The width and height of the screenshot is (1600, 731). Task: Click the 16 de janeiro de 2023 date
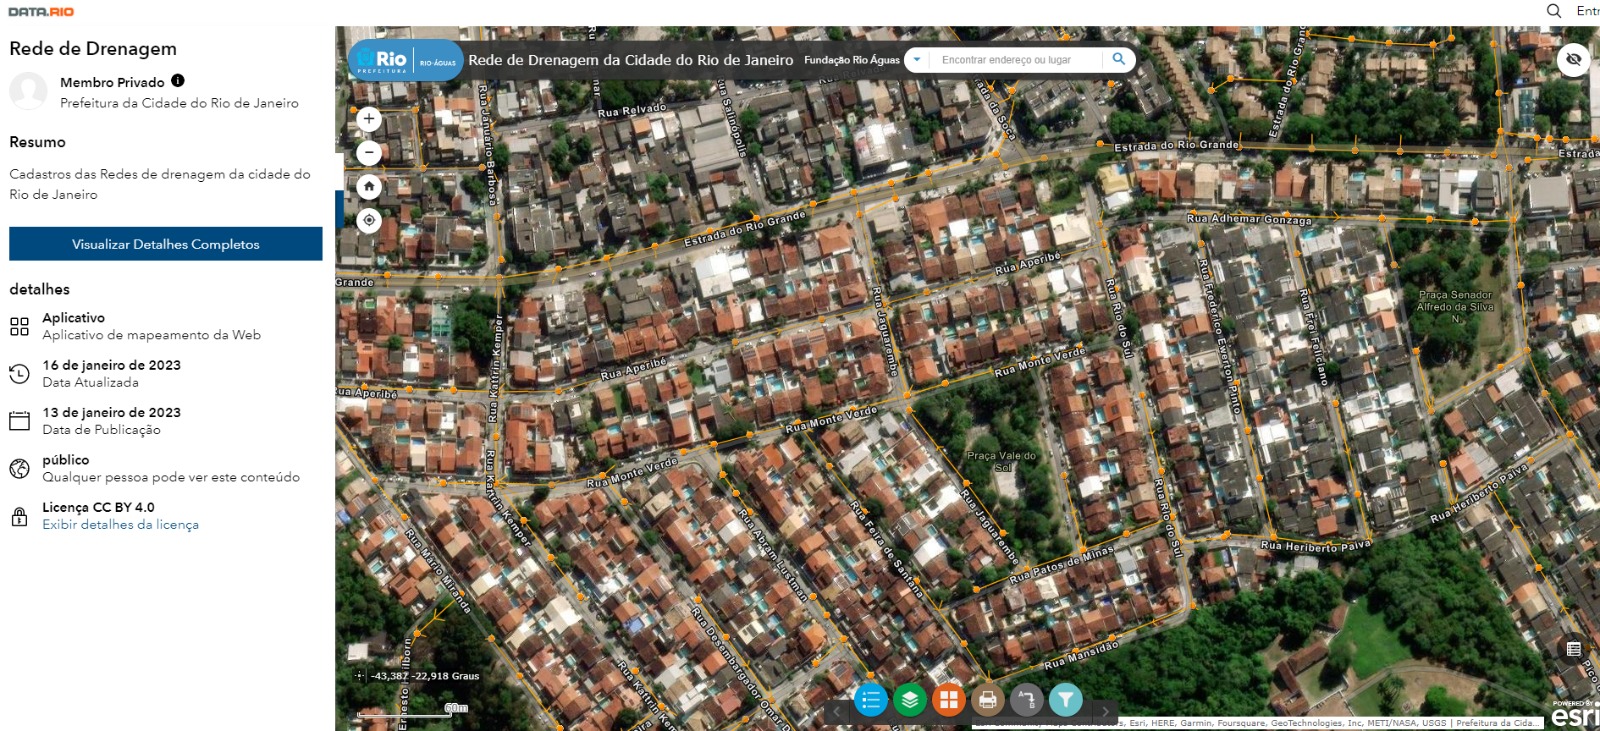pyautogui.click(x=111, y=365)
